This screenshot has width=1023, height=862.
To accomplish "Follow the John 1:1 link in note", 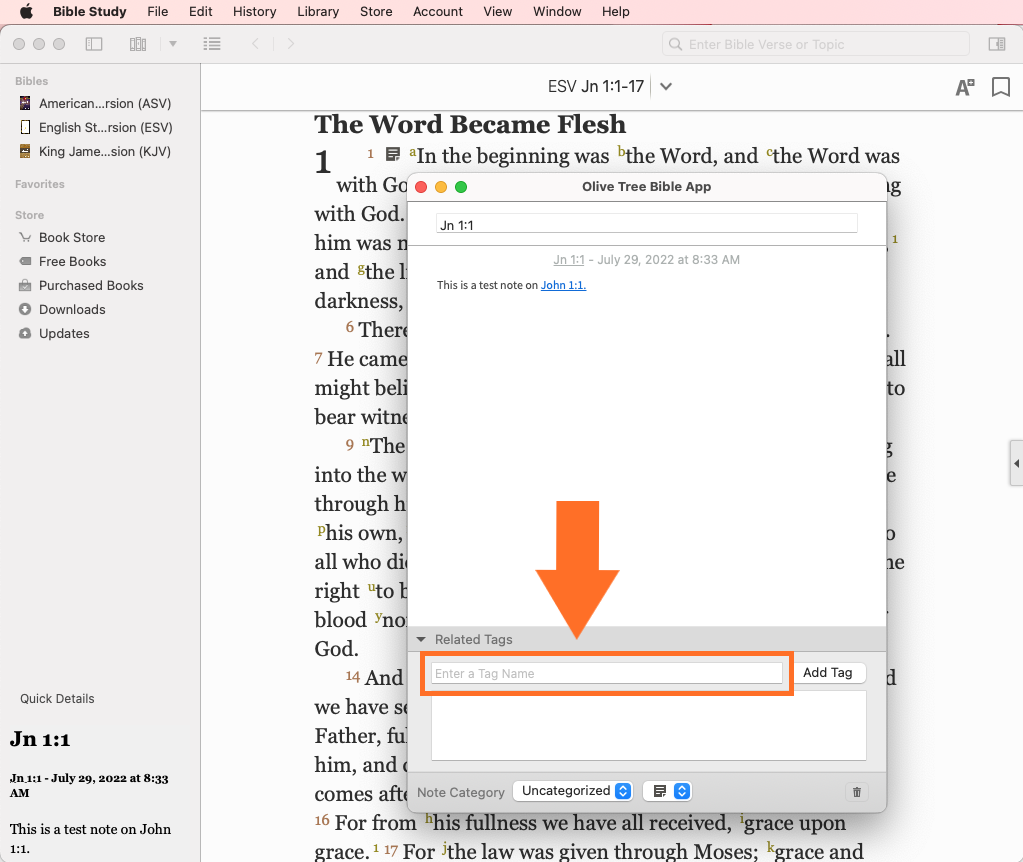I will (563, 286).
